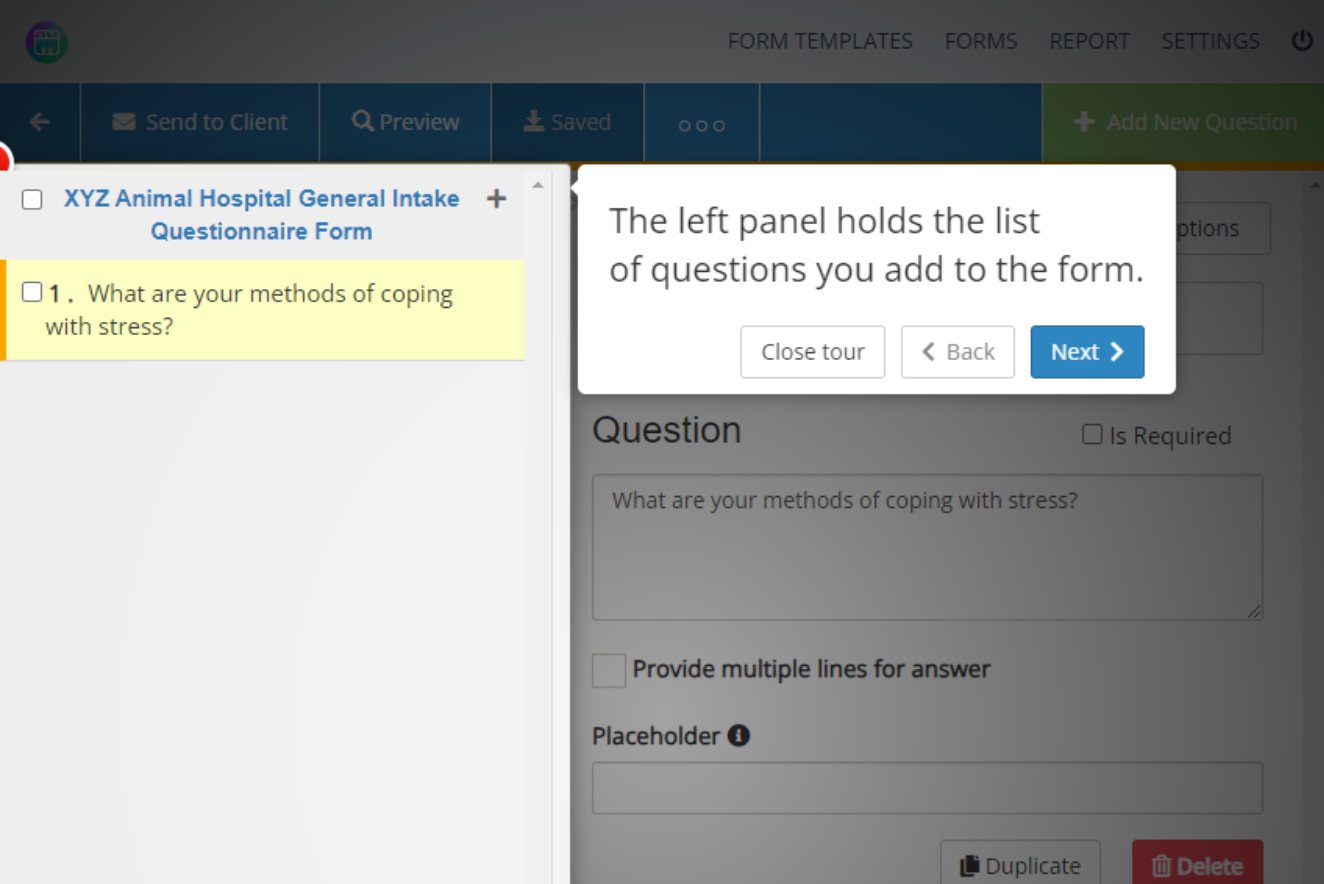Open SETTINGS from the top navigation

pos(1210,41)
